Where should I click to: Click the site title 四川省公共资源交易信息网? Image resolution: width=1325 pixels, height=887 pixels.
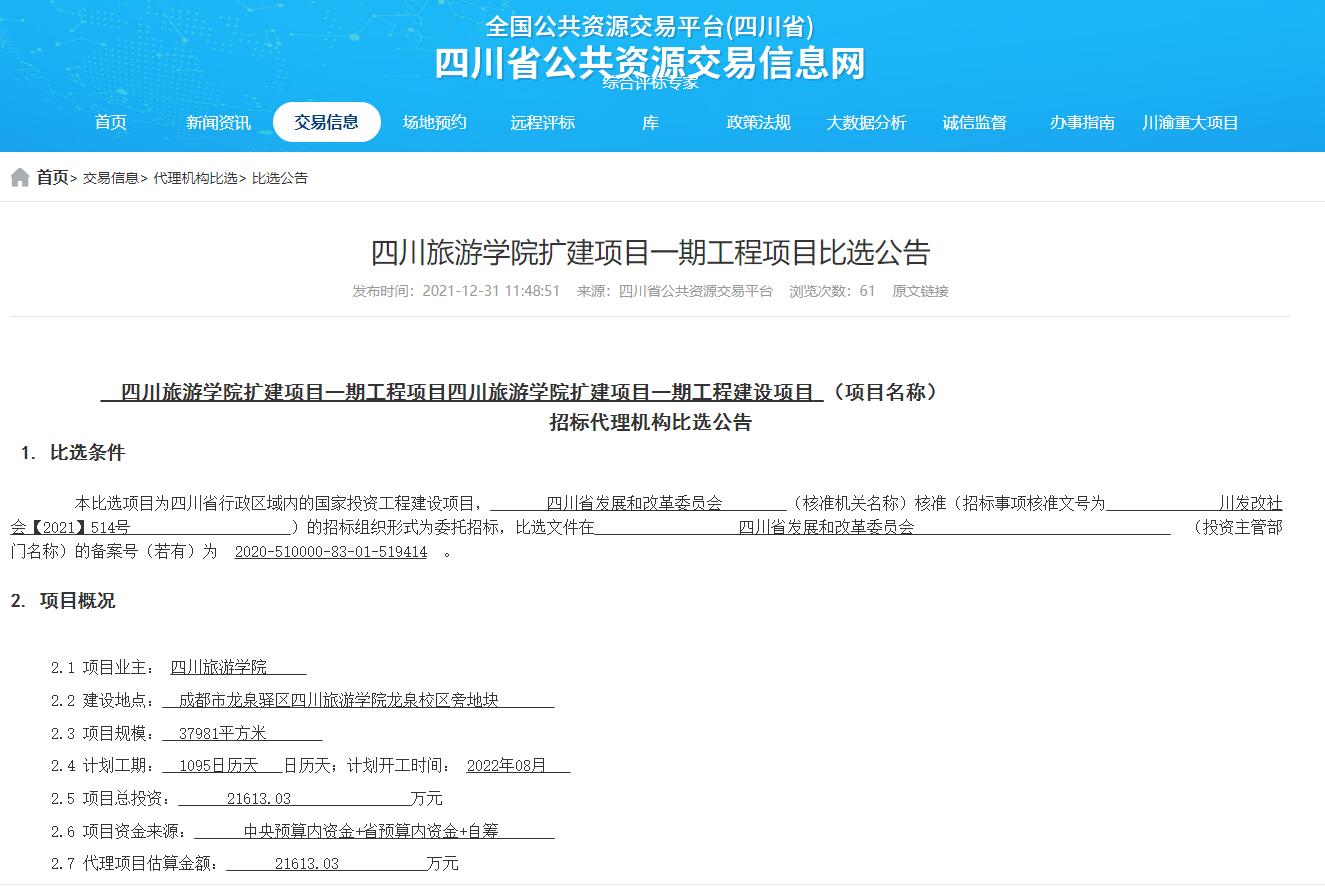[x=650, y=63]
